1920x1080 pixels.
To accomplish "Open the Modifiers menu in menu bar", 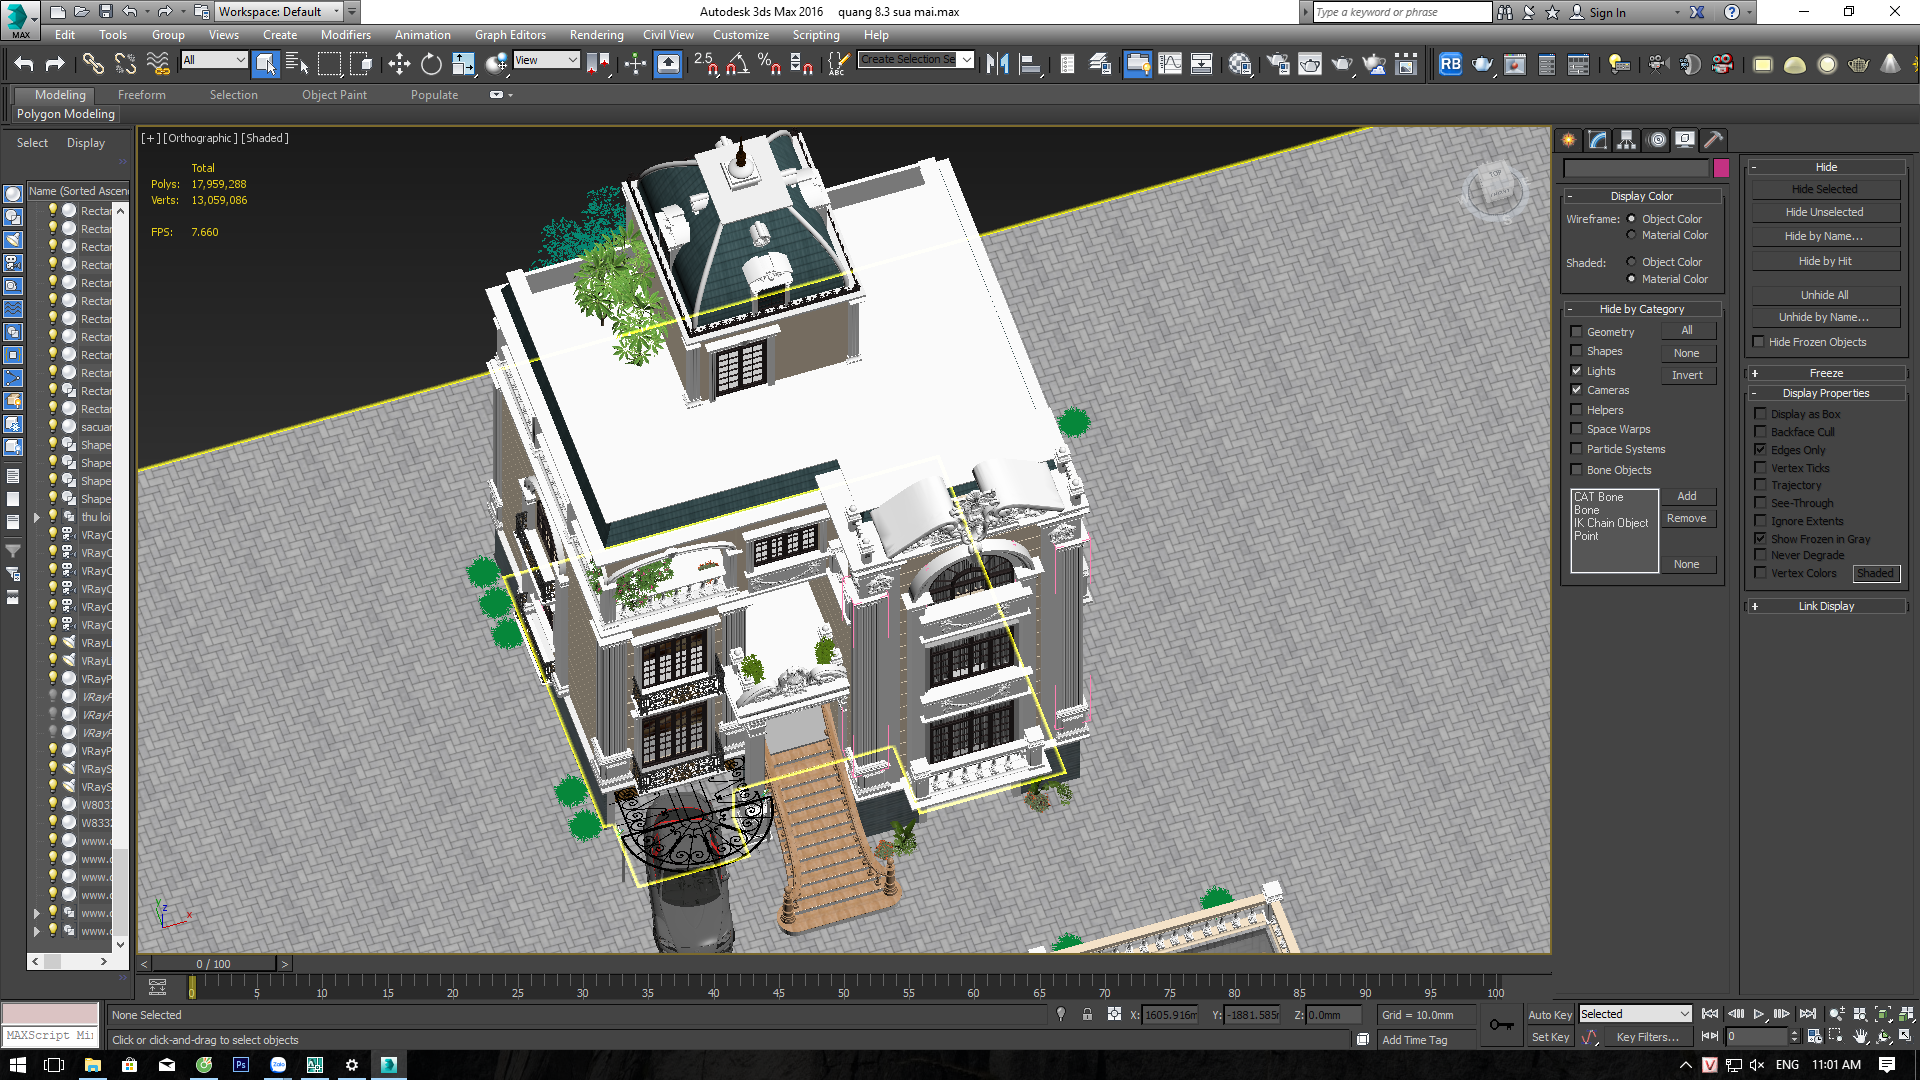I will click(x=345, y=36).
